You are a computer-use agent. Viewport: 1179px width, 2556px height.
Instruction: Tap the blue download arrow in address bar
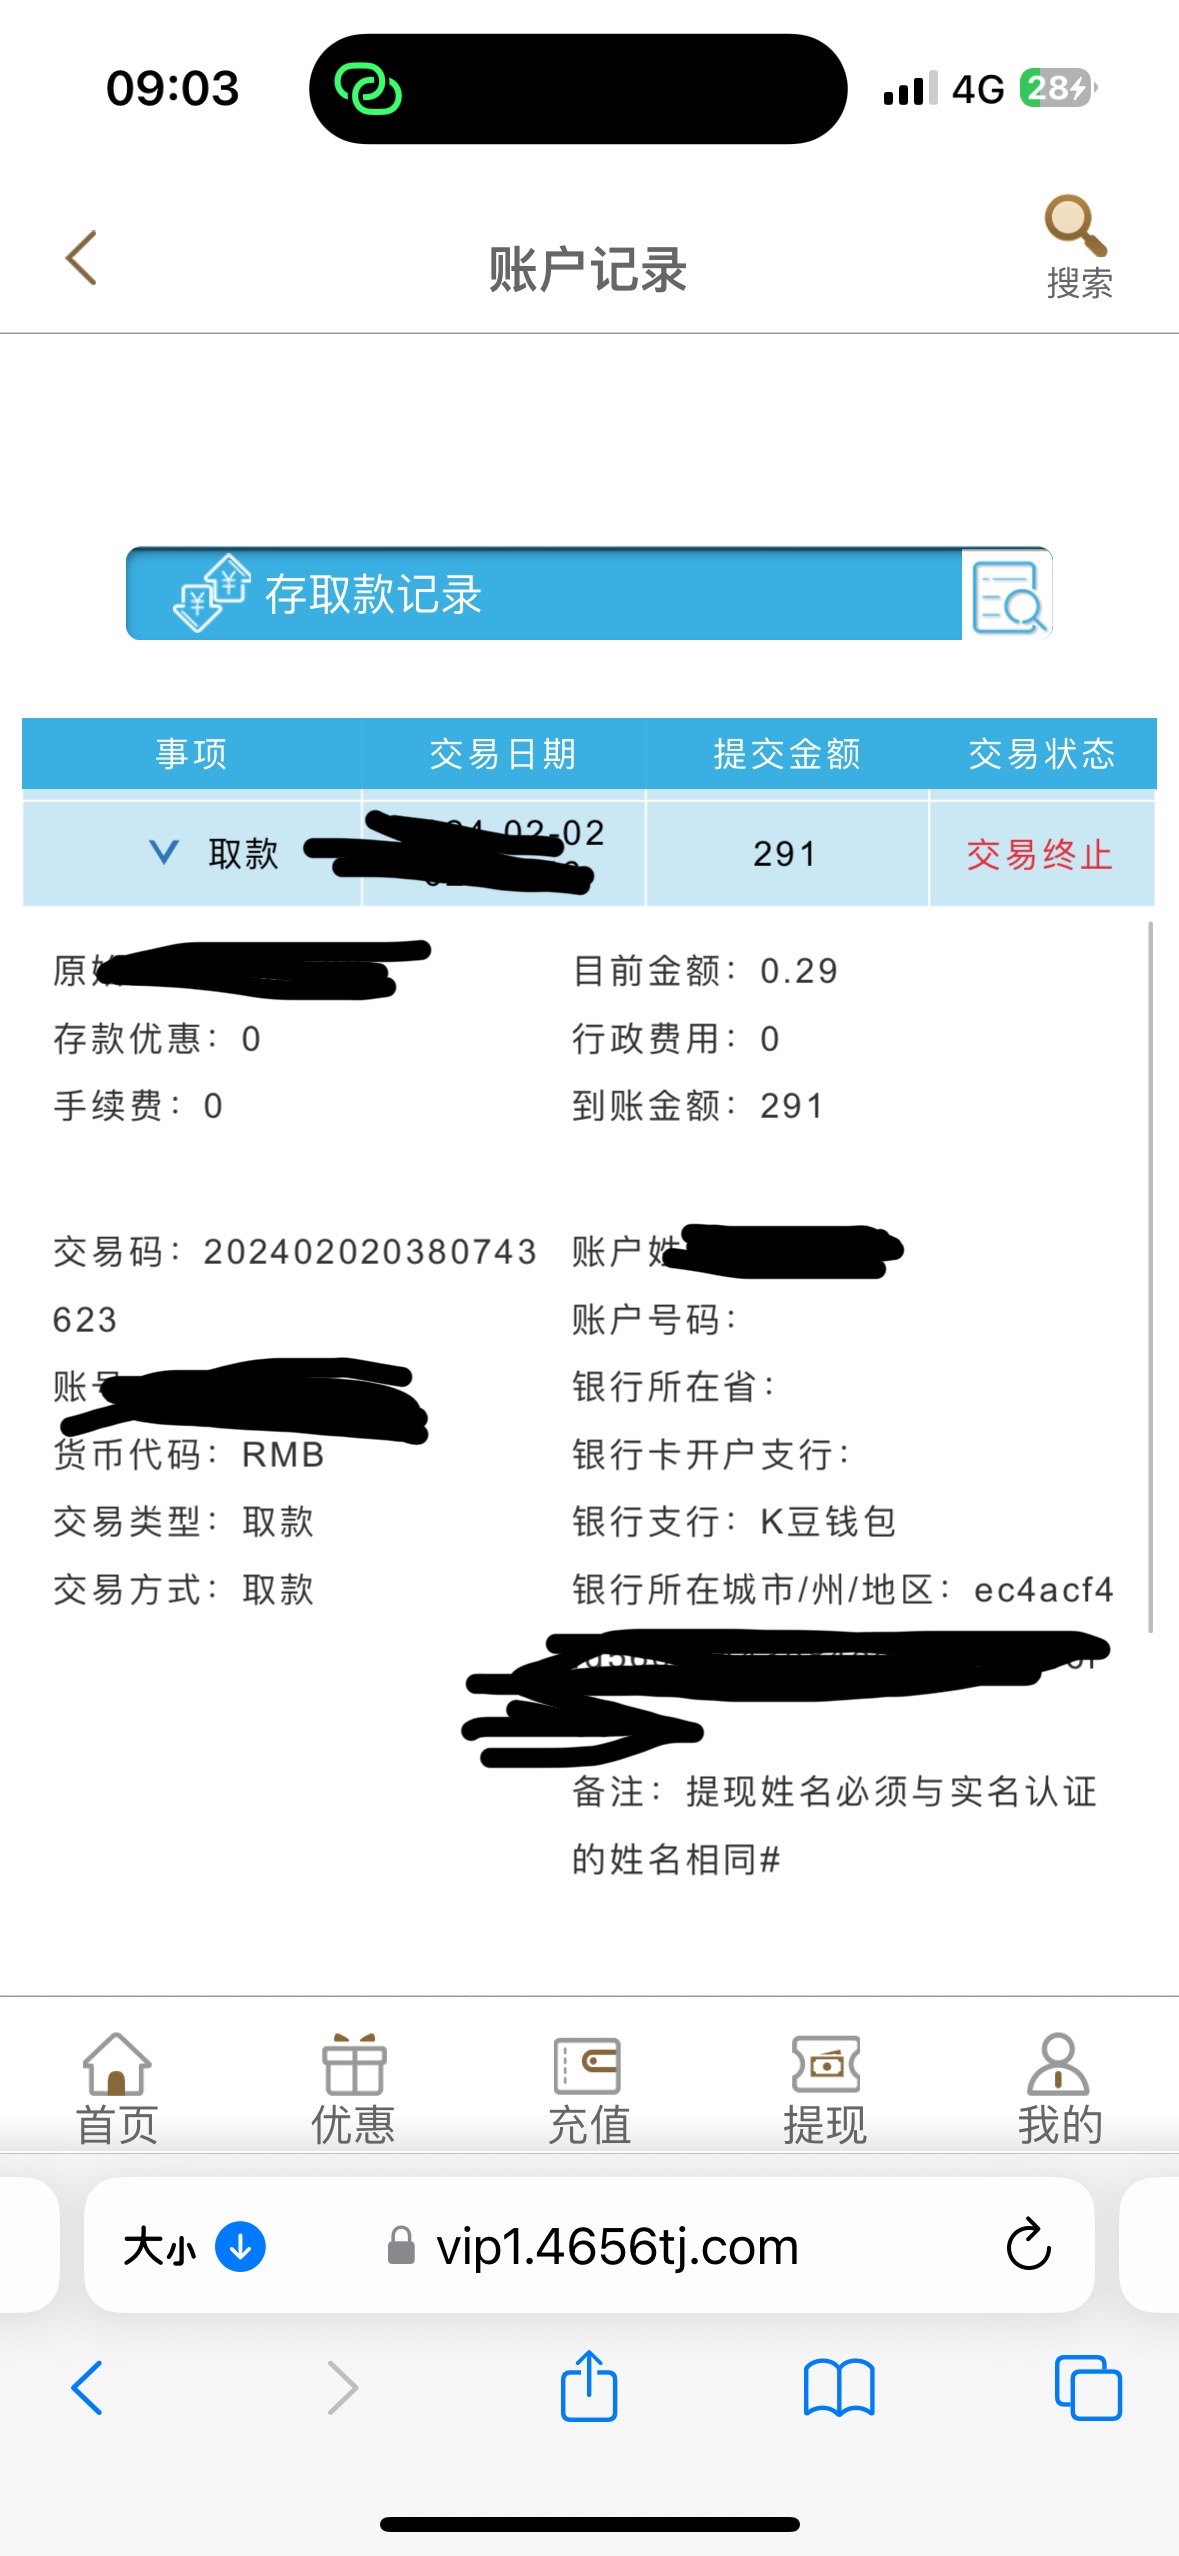[x=240, y=2246]
